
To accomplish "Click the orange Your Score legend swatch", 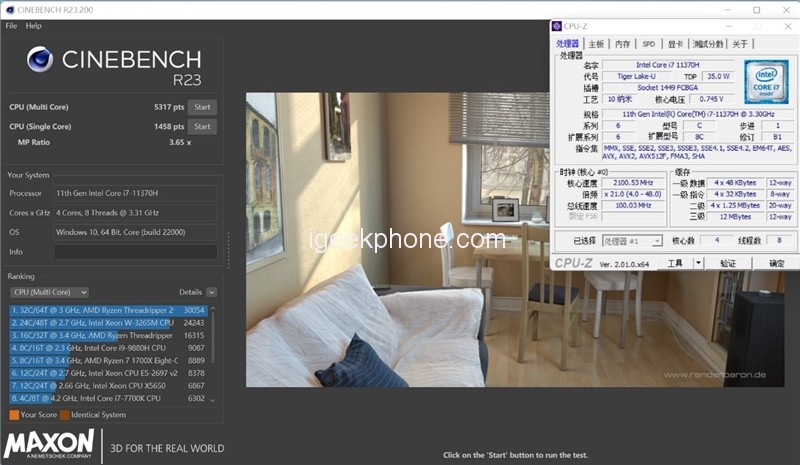I will pos(14,414).
